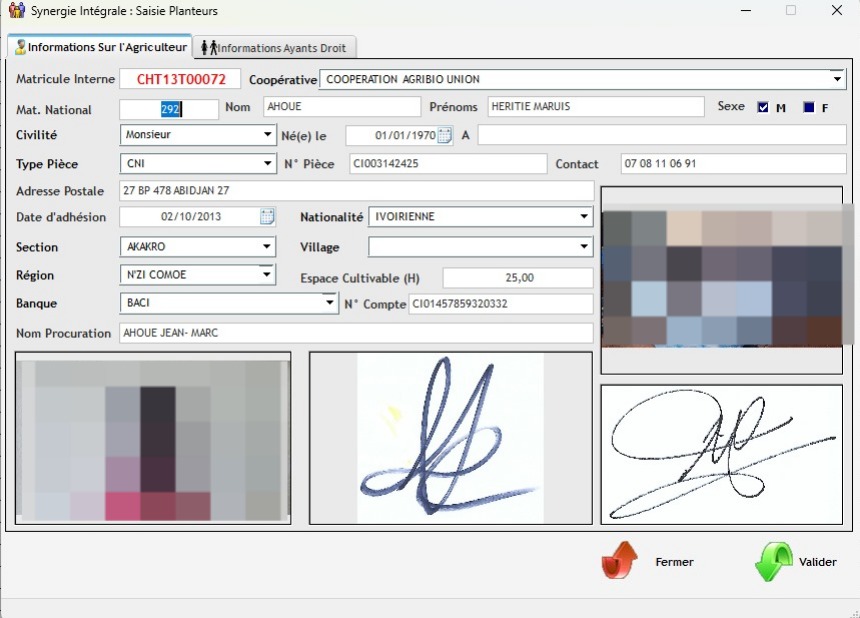Switch to Informations Ayants Droit tab
Viewport: 860px width, 618px height.
click(275, 47)
